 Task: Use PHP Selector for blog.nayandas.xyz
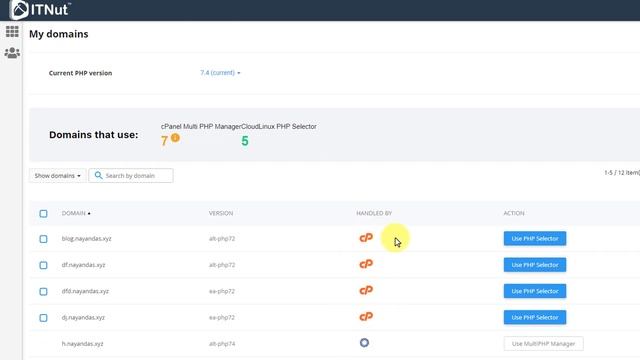(x=535, y=238)
